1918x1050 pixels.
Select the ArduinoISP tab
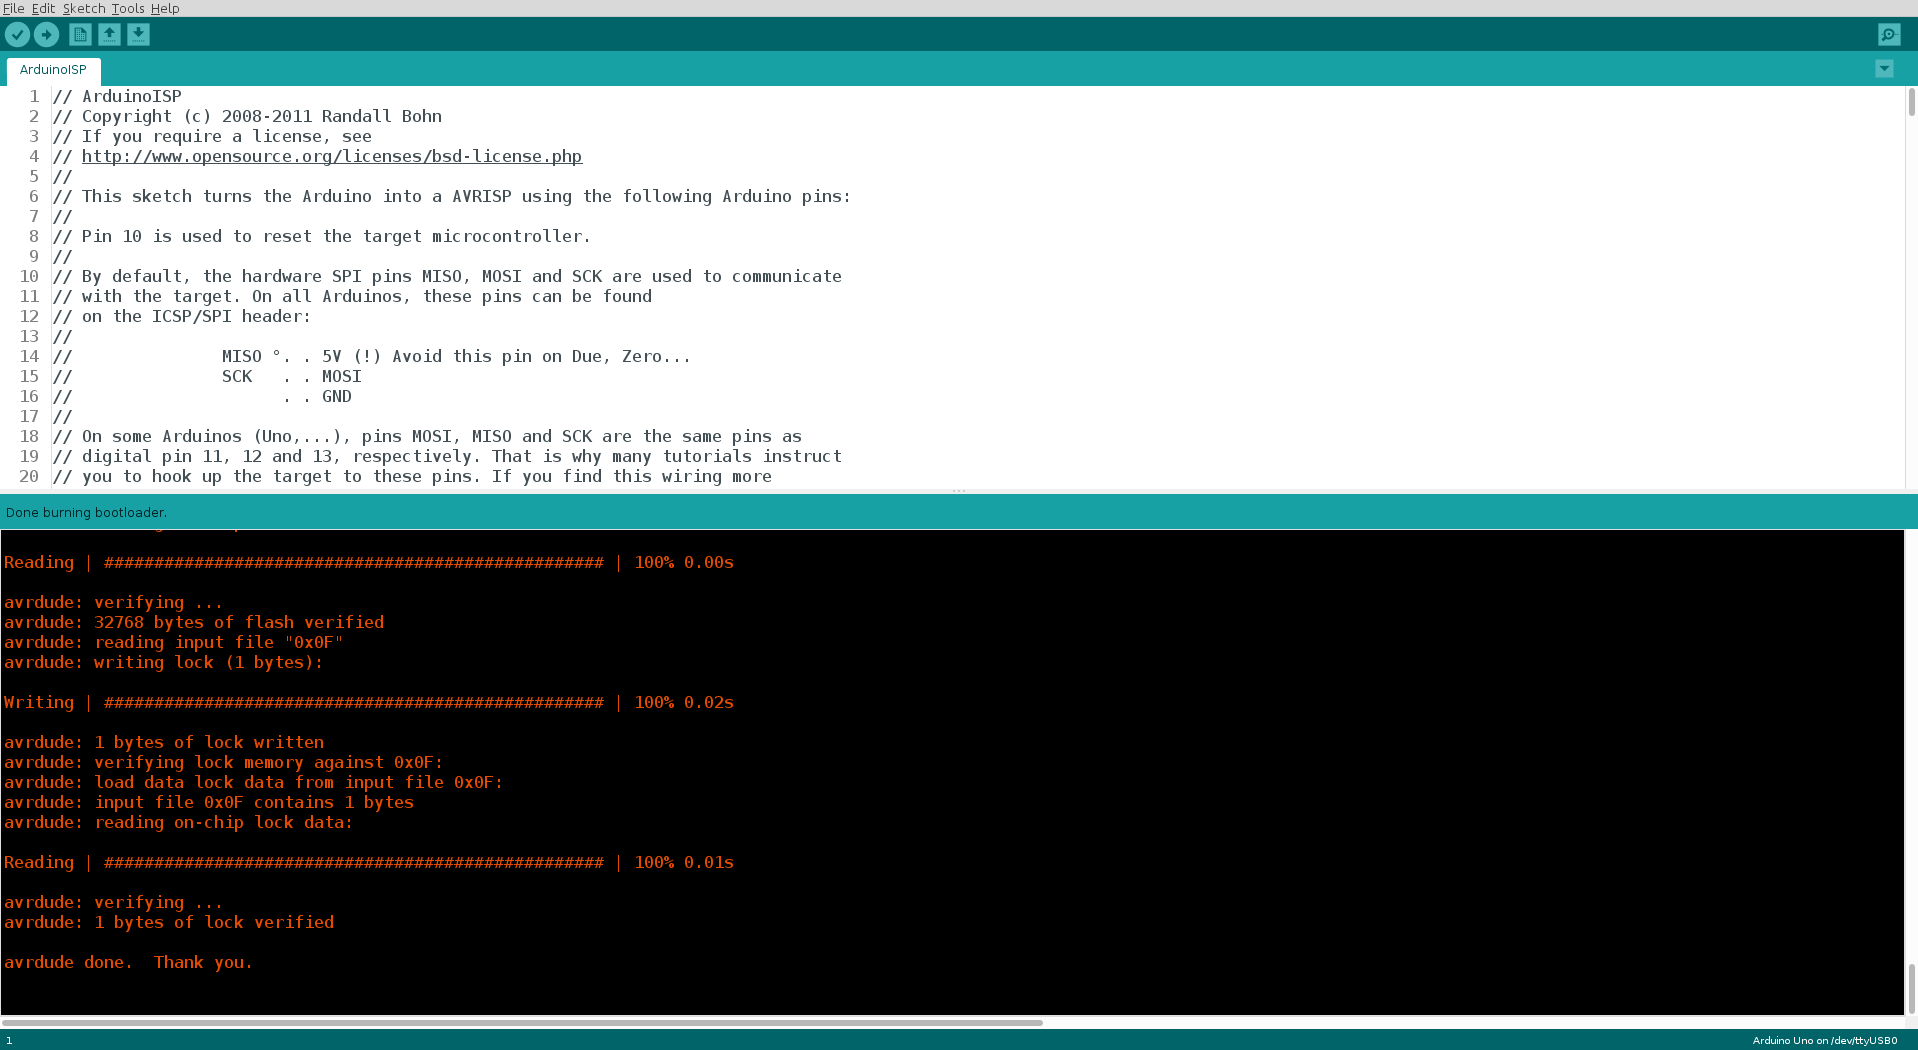pyautogui.click(x=53, y=70)
